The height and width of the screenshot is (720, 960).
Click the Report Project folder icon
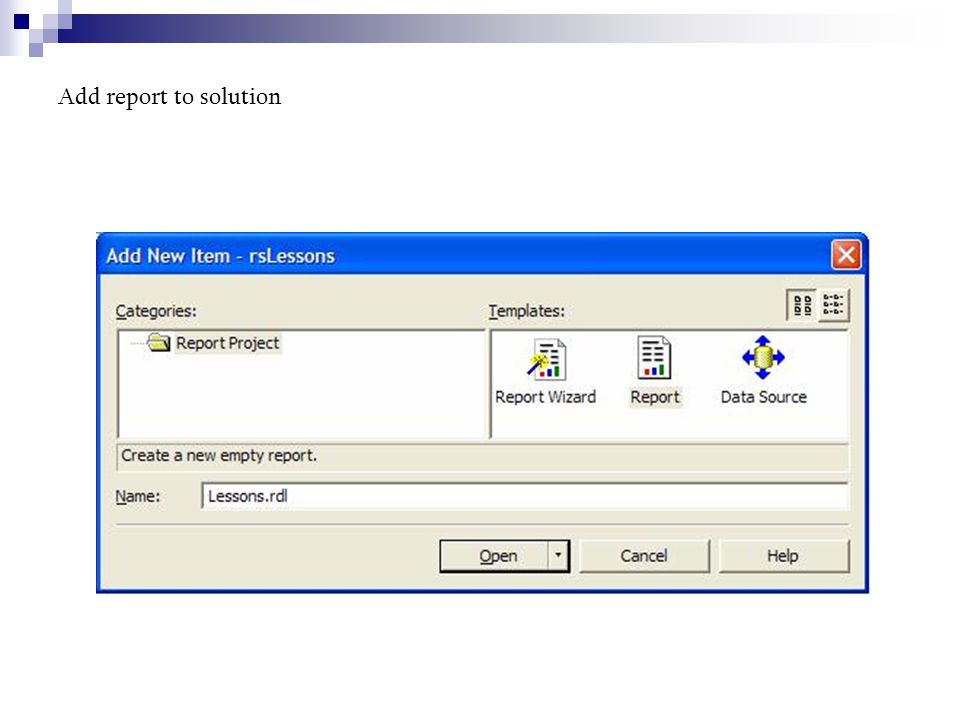click(159, 342)
